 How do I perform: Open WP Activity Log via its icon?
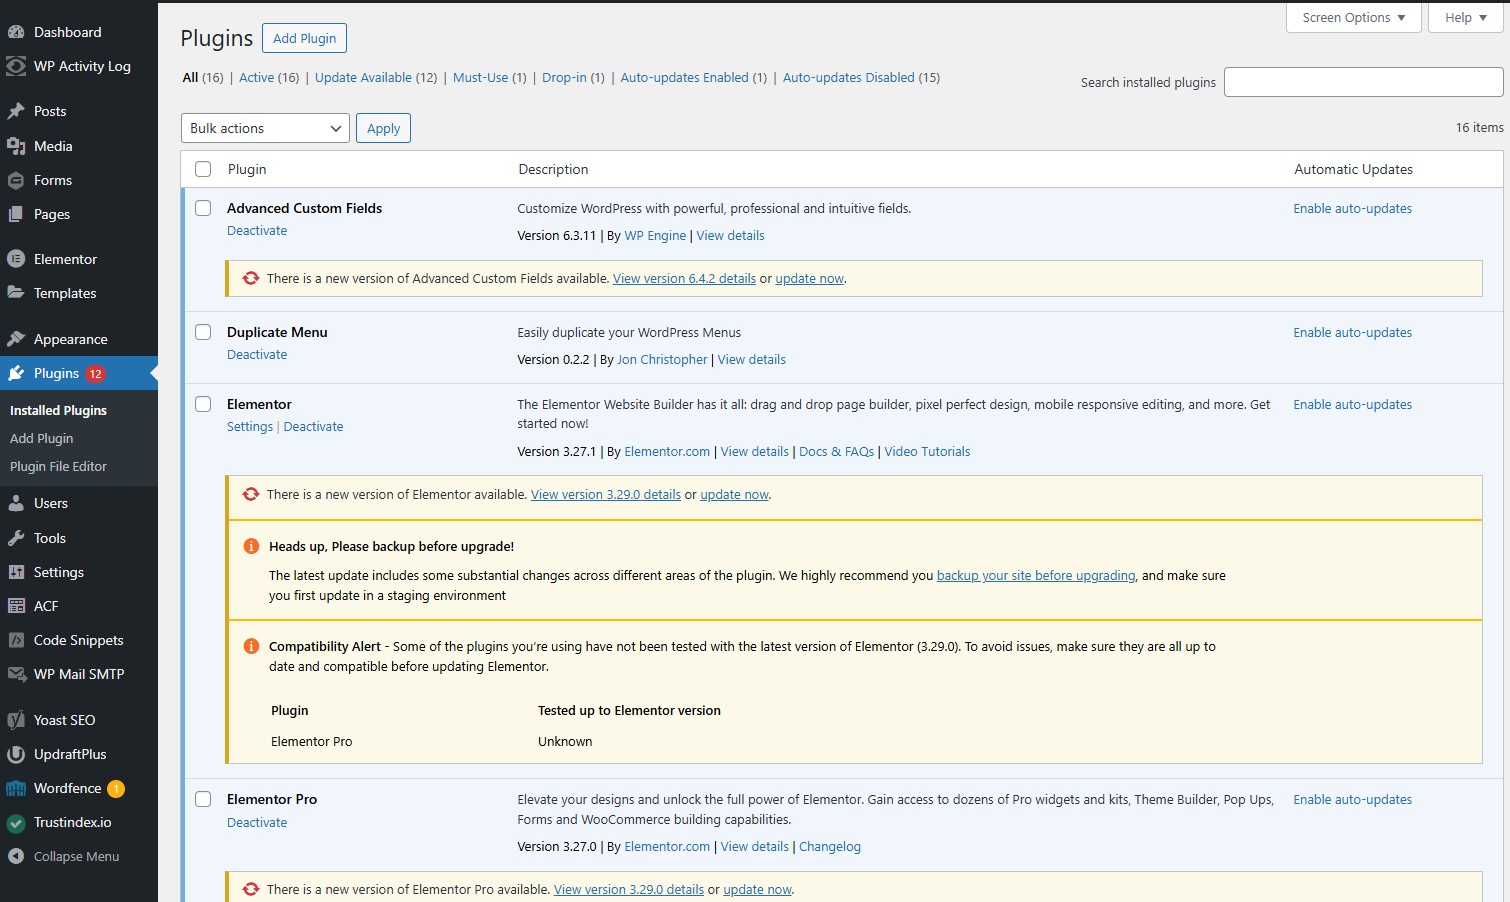16,66
